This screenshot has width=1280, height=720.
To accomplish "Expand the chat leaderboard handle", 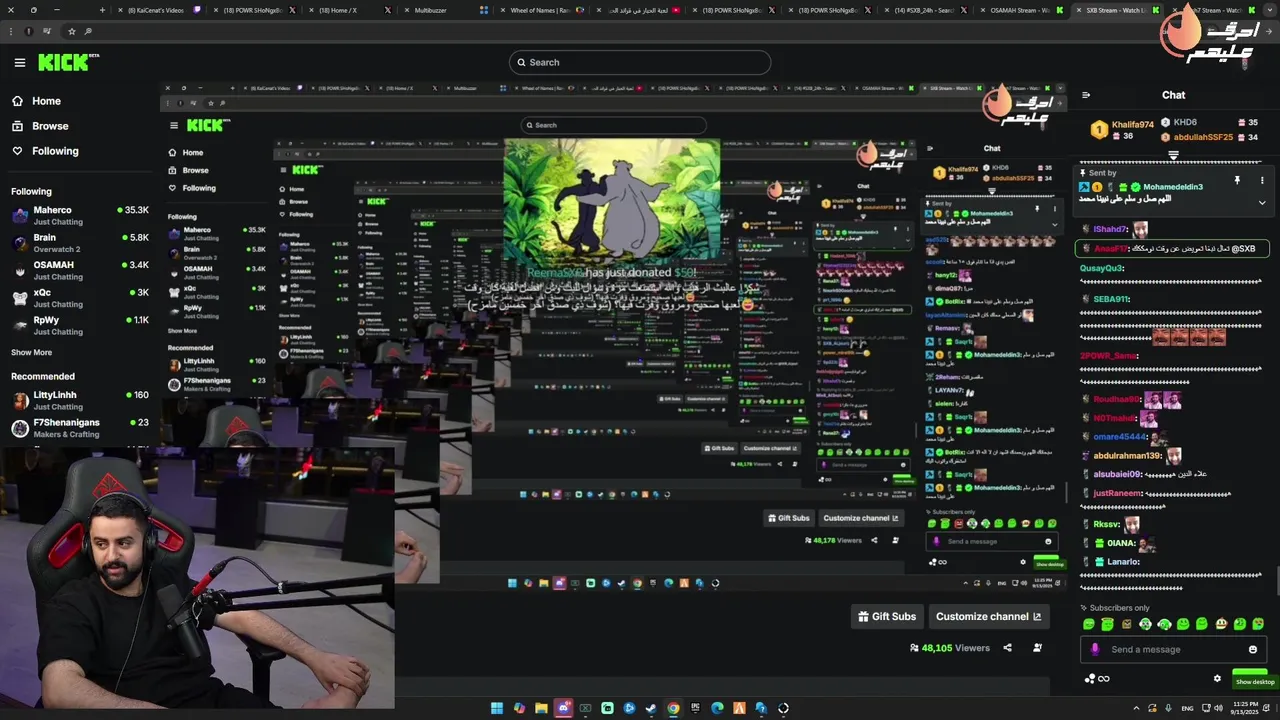I will pos(1174,155).
